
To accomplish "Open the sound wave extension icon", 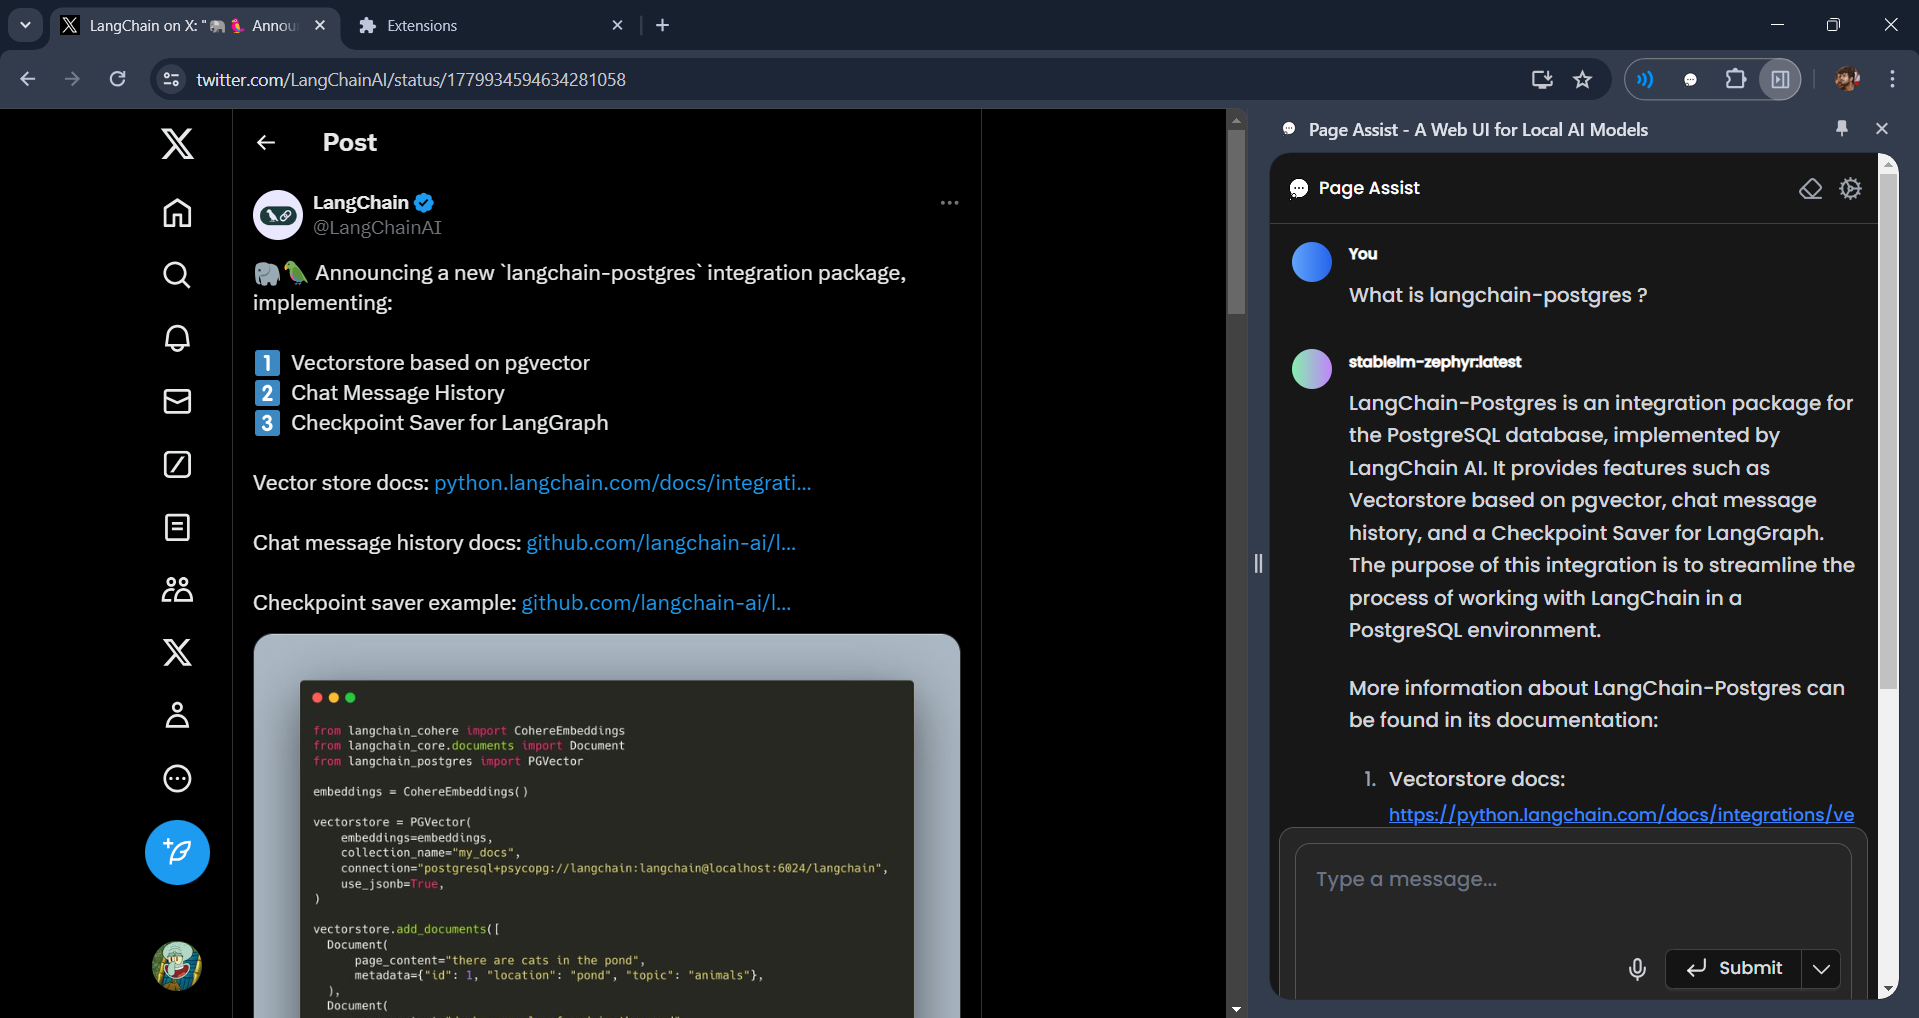I will pyautogui.click(x=1645, y=79).
